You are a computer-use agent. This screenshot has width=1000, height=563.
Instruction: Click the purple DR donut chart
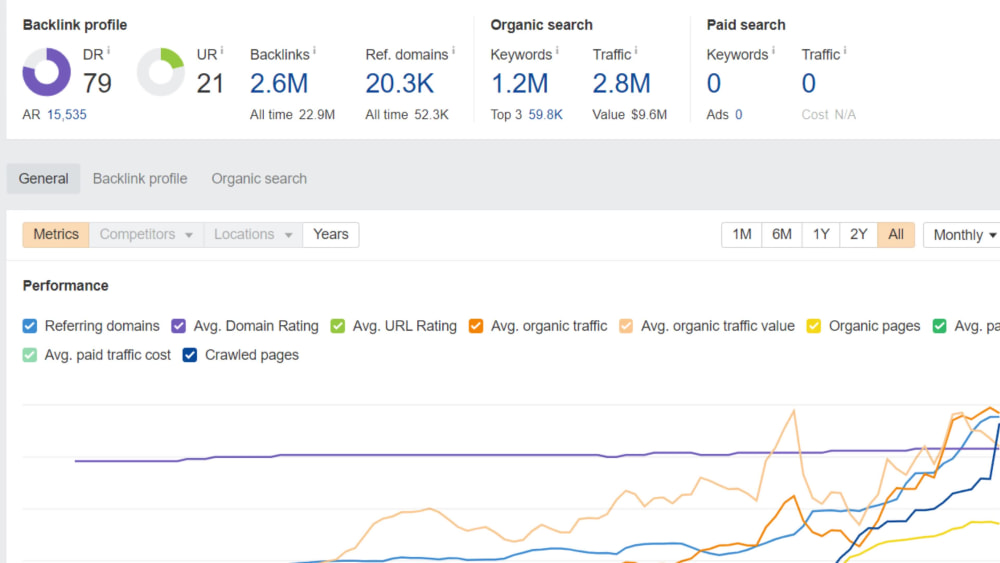pyautogui.click(x=47, y=71)
